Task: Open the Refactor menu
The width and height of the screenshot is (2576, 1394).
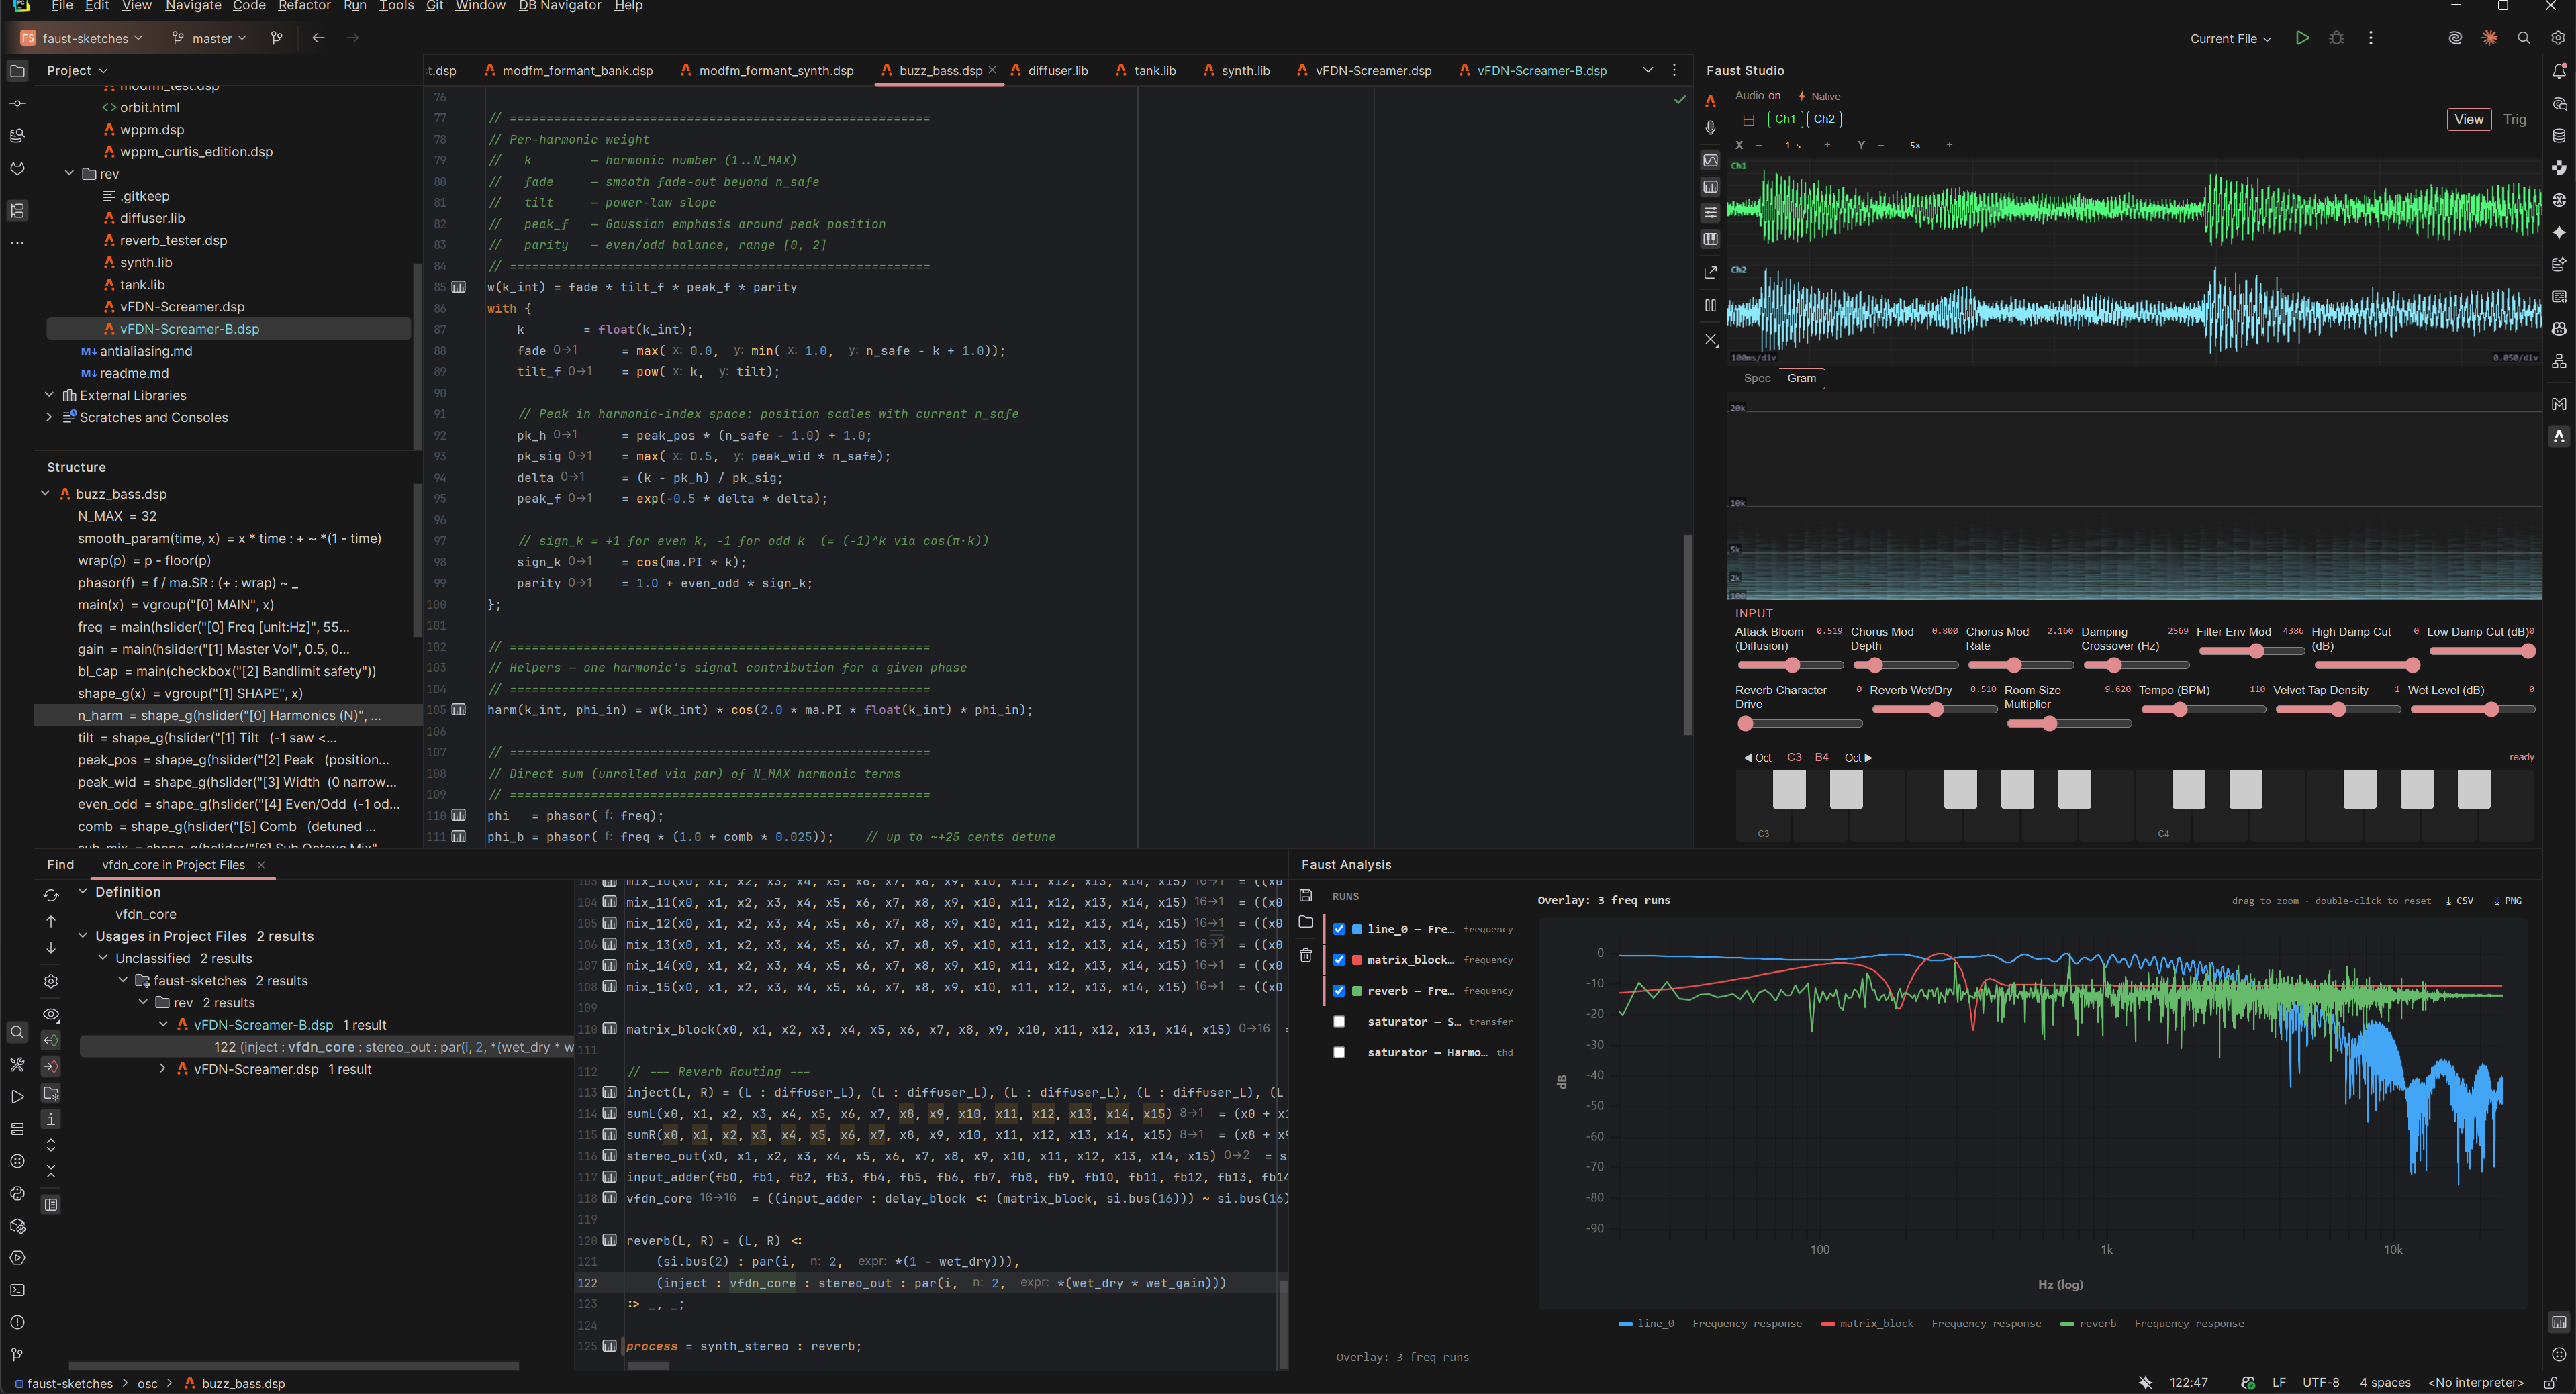Action: point(304,6)
